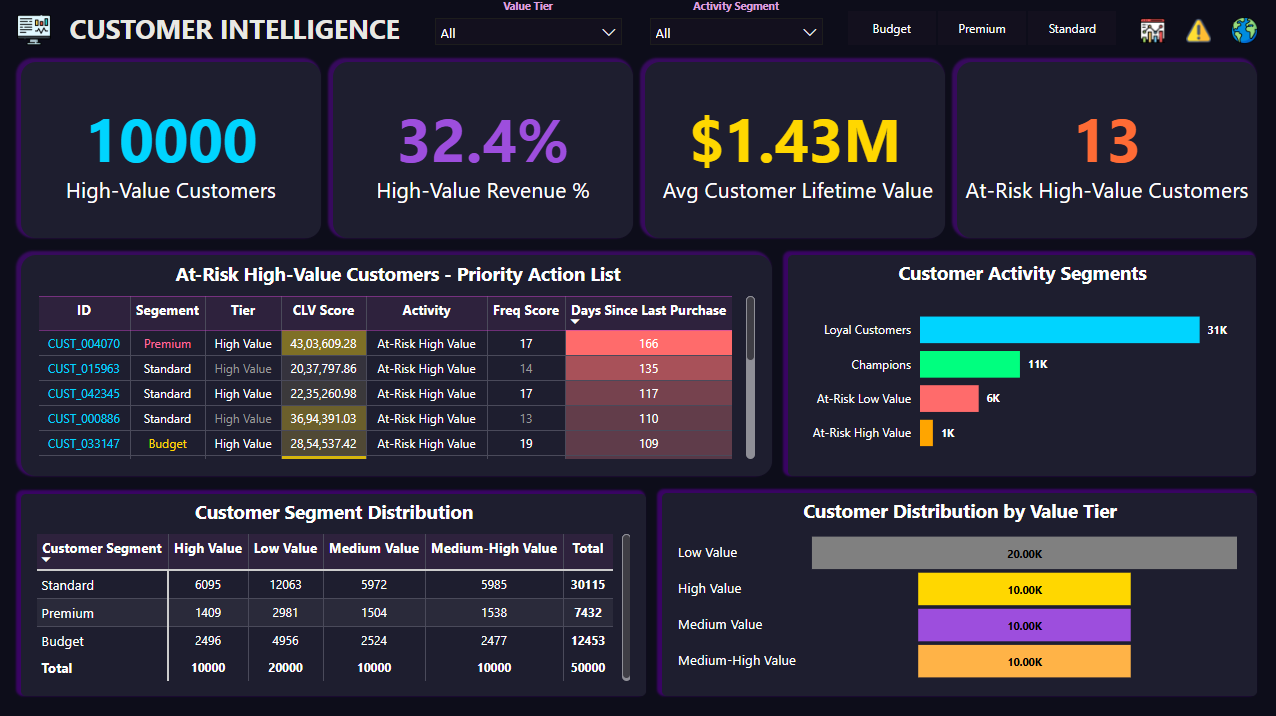This screenshot has width=1276, height=716.
Task: Click the Champions green bar segment
Action: click(969, 364)
